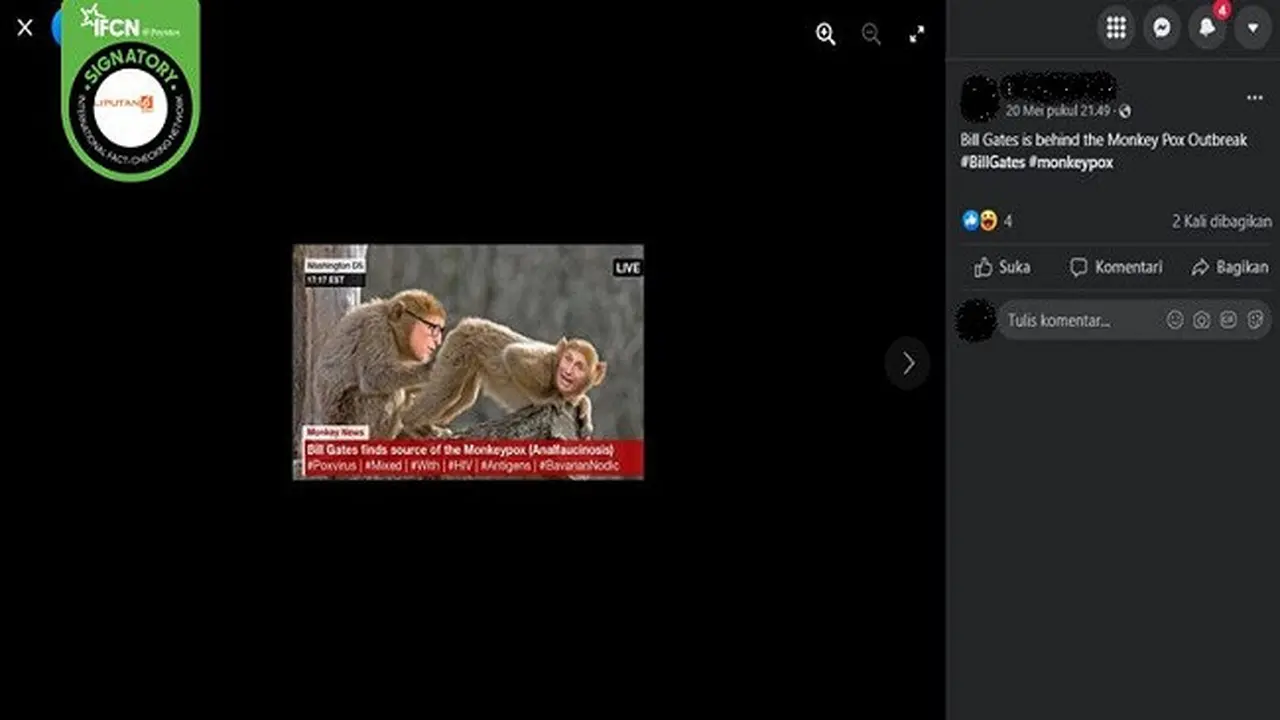Open the poster's profile picture
Screen dimensions: 1280x720
coord(979,97)
